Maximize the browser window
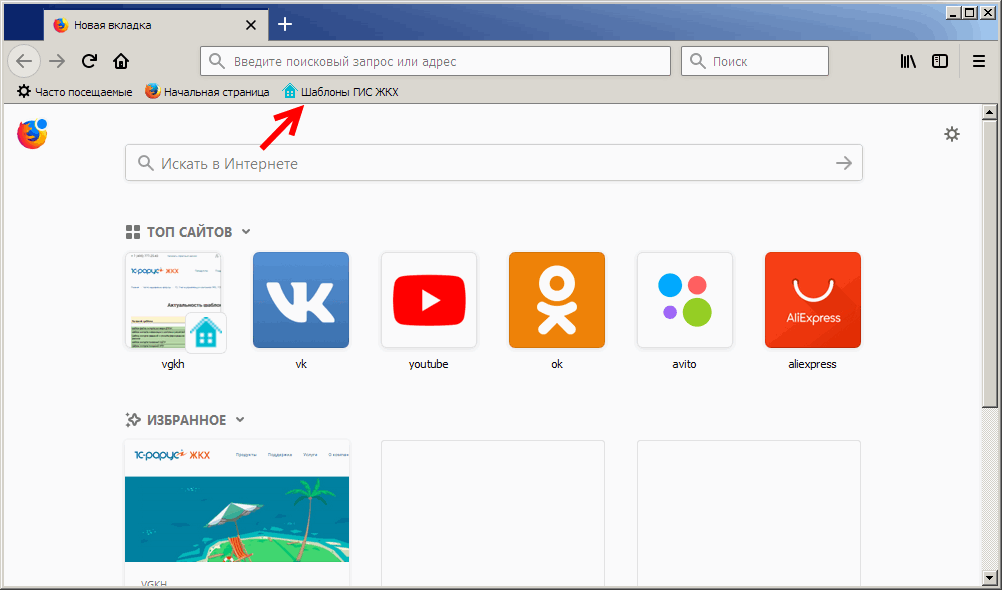The image size is (1002, 590). pyautogui.click(x=970, y=12)
